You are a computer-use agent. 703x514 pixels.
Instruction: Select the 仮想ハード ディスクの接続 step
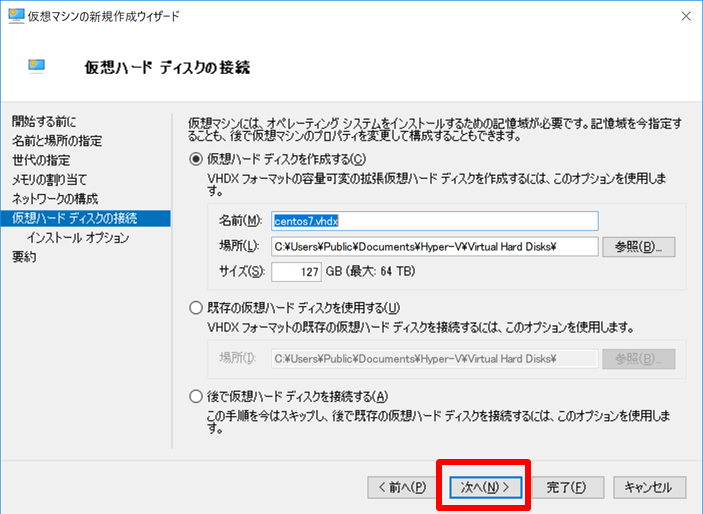[86, 218]
